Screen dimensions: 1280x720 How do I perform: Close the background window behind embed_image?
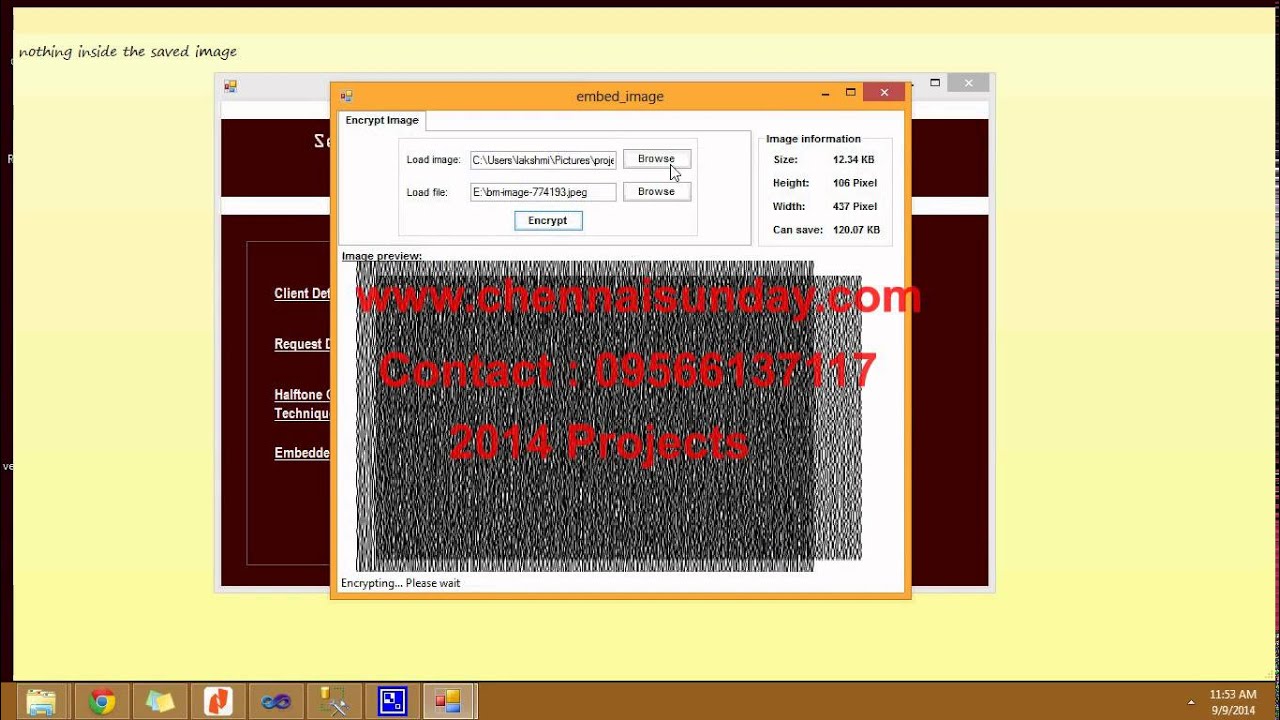(968, 83)
